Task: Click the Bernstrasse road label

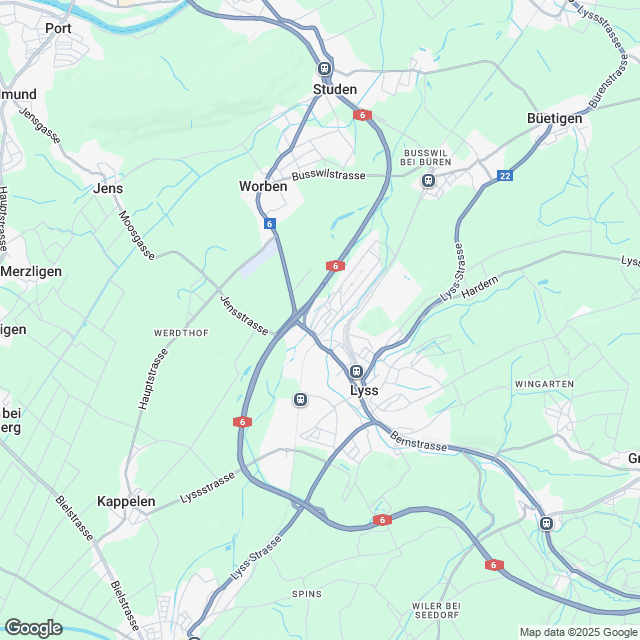Action: tap(418, 441)
